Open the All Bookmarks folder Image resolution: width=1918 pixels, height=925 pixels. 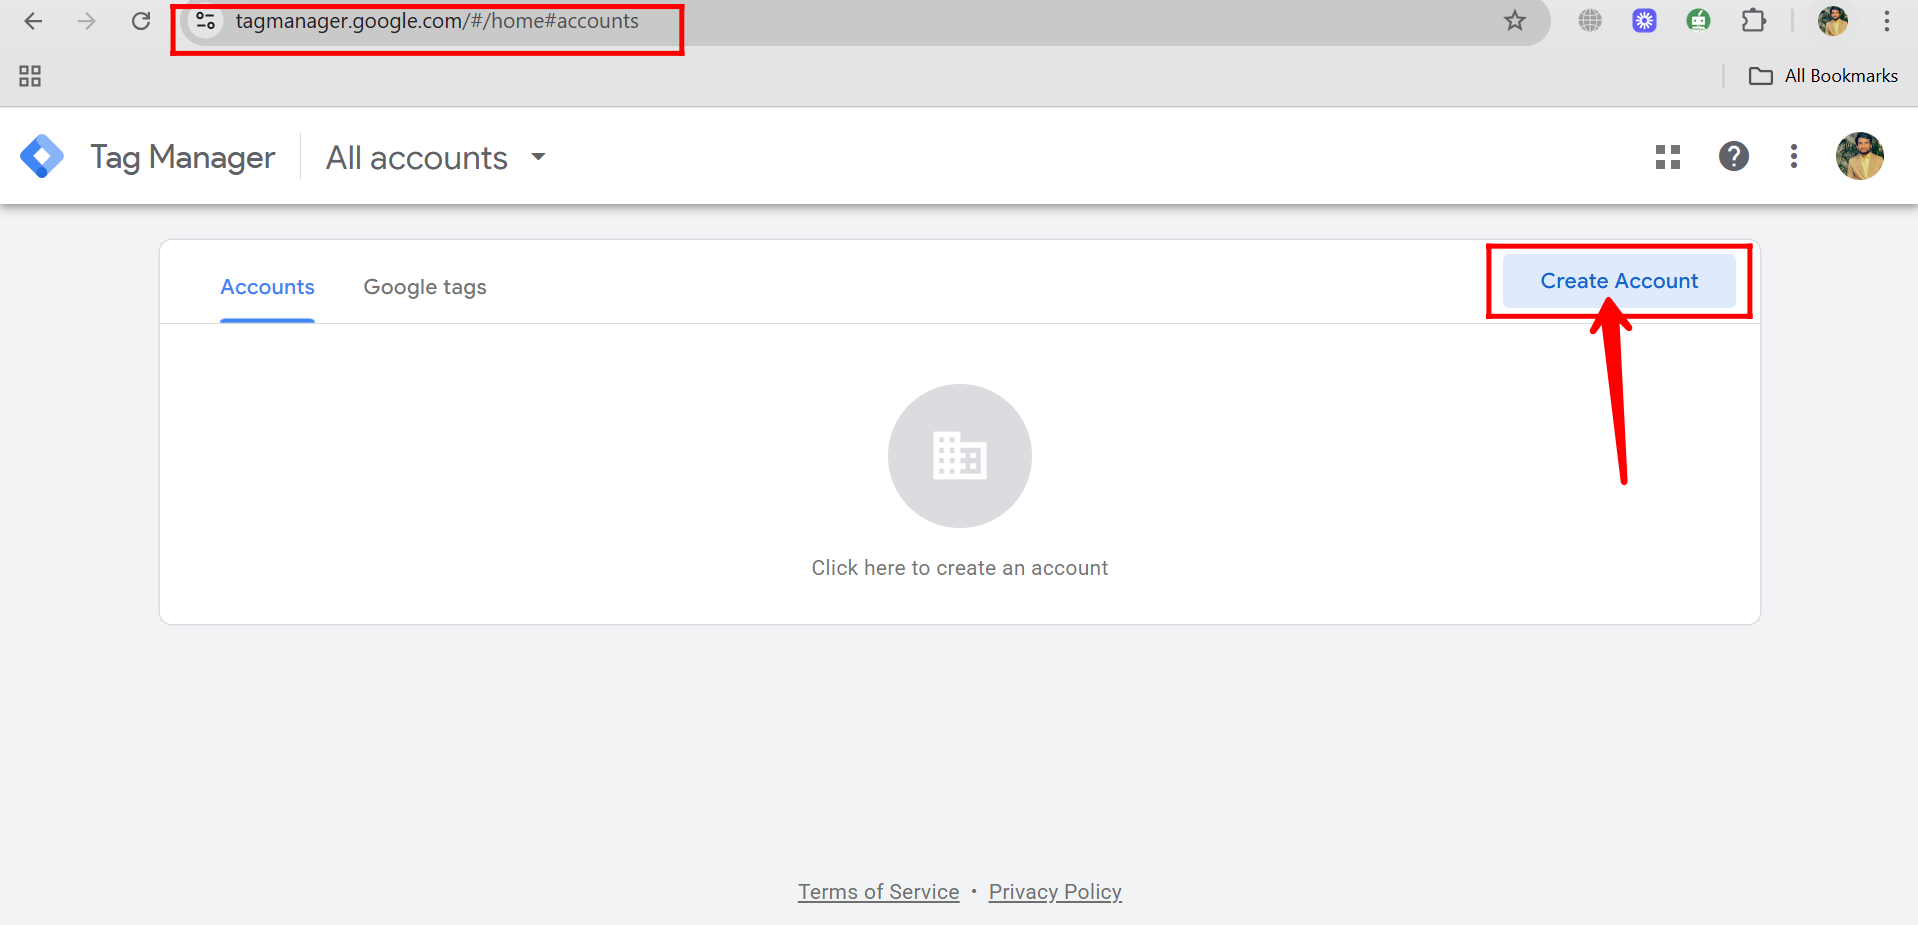point(1823,76)
